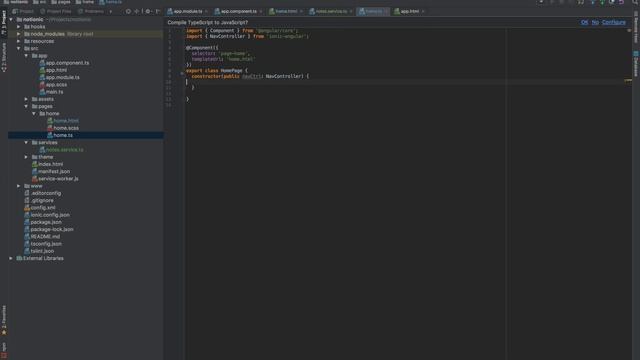Image resolution: width=640 pixels, height=360 pixels.
Task: Open the Structure tool window button
Action: [4, 57]
